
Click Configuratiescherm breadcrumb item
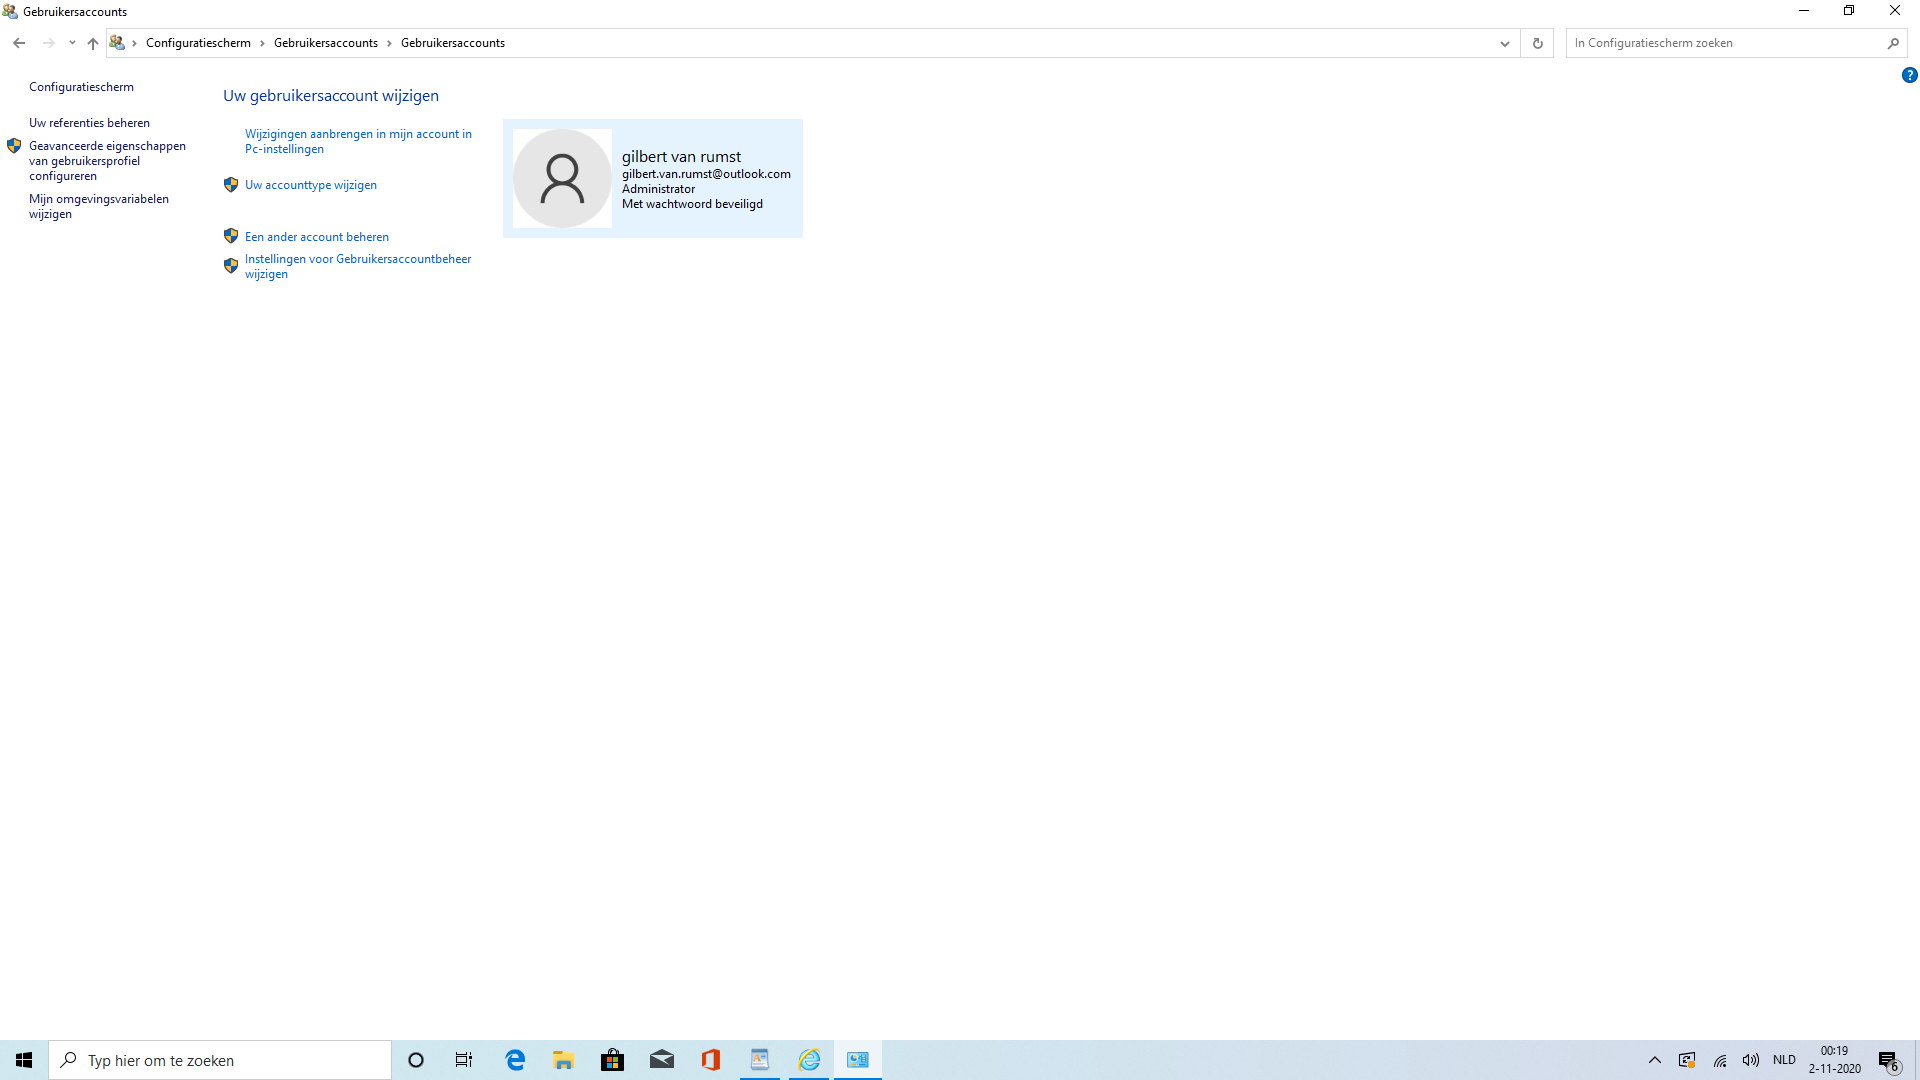pos(198,43)
